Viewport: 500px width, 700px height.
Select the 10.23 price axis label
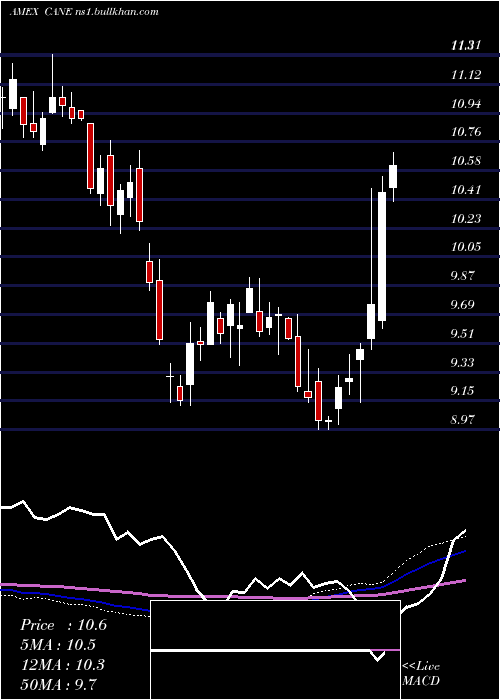pos(466,218)
